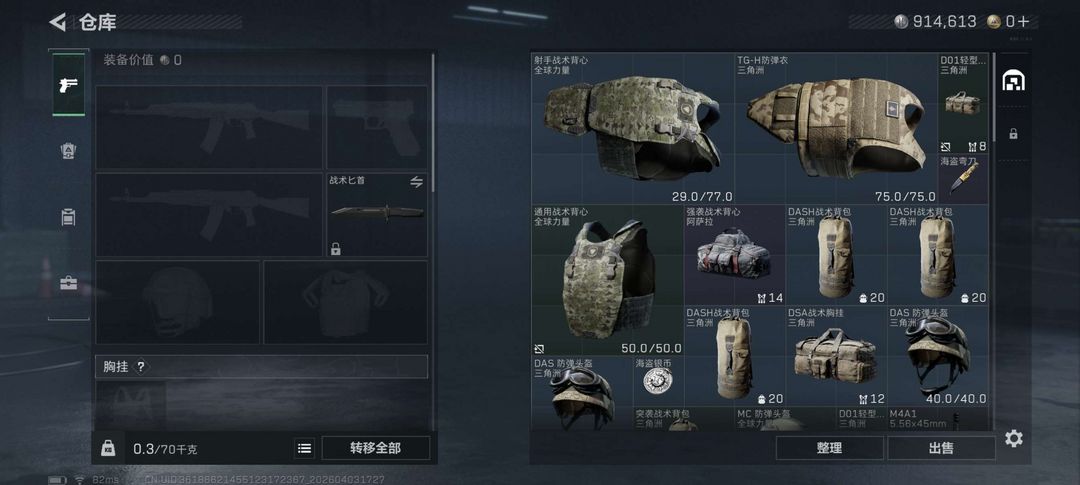Open the settings gear icon
Image resolution: width=1080 pixels, height=485 pixels.
pos(1013,438)
